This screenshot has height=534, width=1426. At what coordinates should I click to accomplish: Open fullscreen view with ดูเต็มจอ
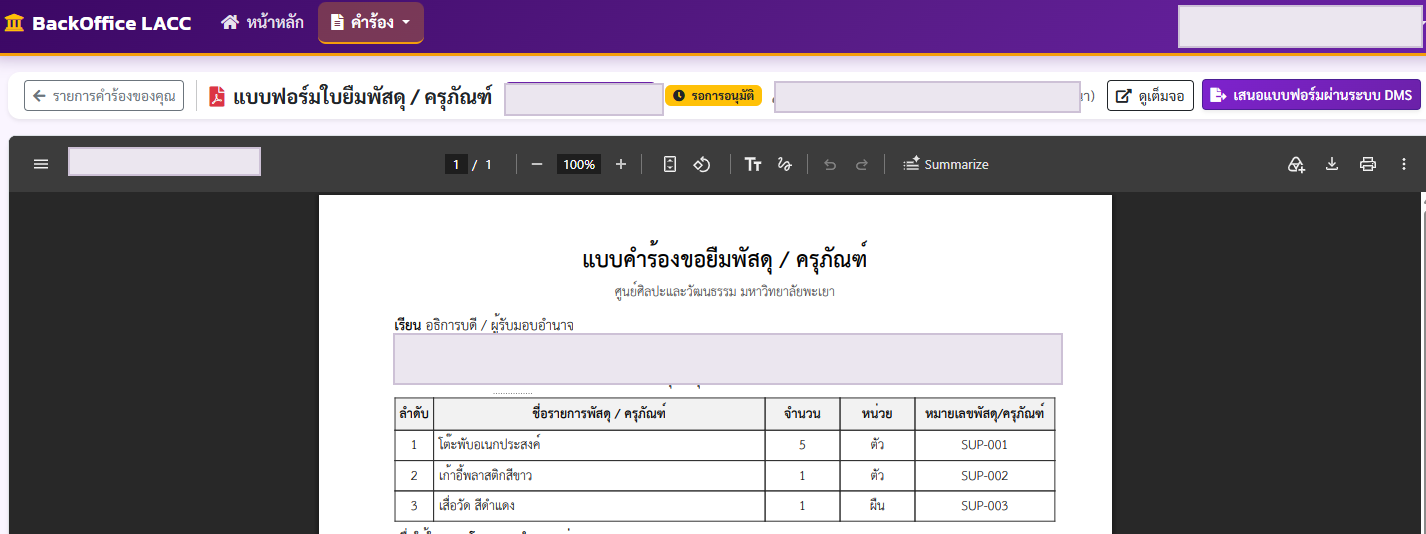pos(1150,96)
